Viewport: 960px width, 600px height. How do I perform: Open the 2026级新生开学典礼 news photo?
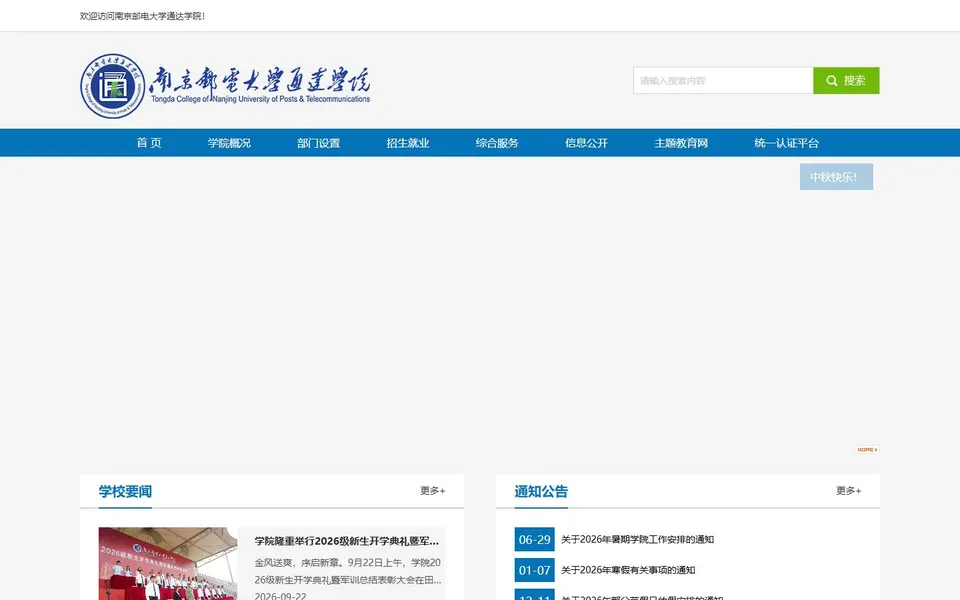[x=168, y=564]
